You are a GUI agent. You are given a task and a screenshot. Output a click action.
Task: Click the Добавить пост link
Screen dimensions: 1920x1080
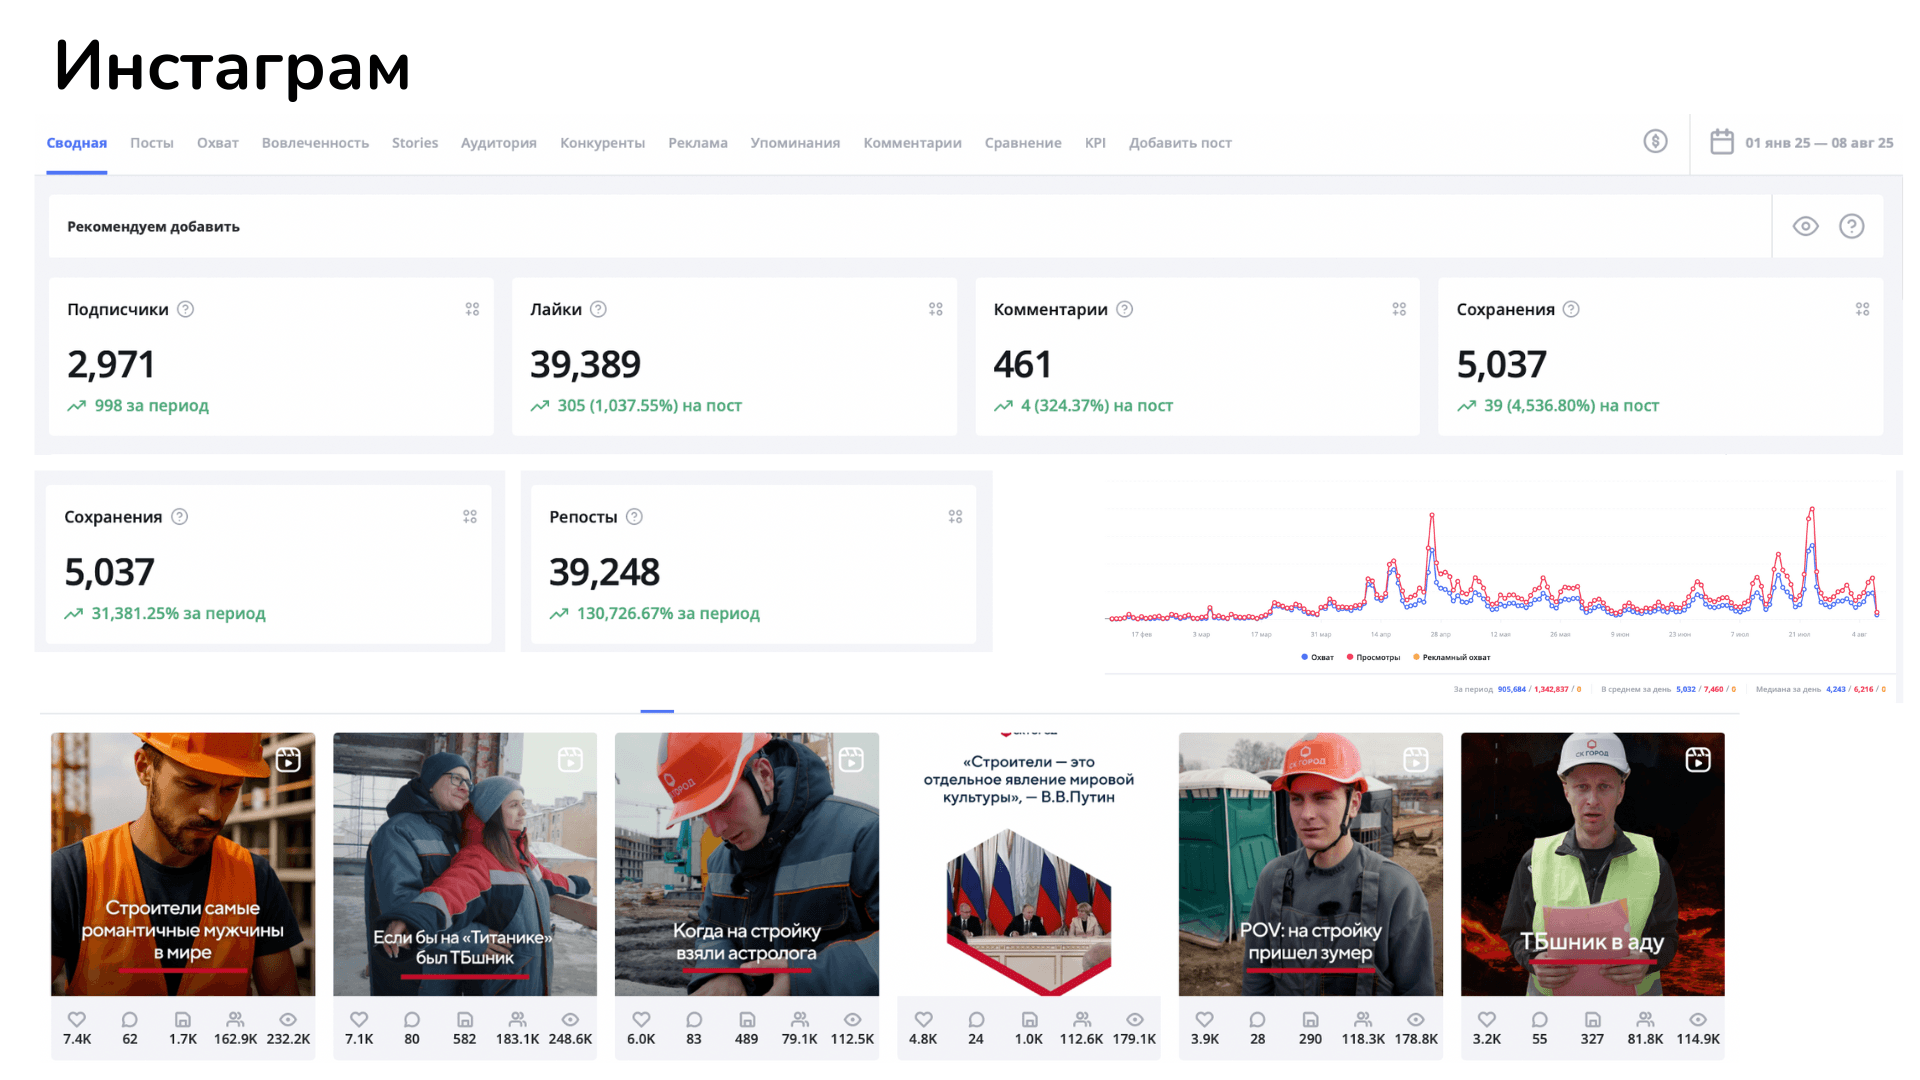click(1180, 143)
